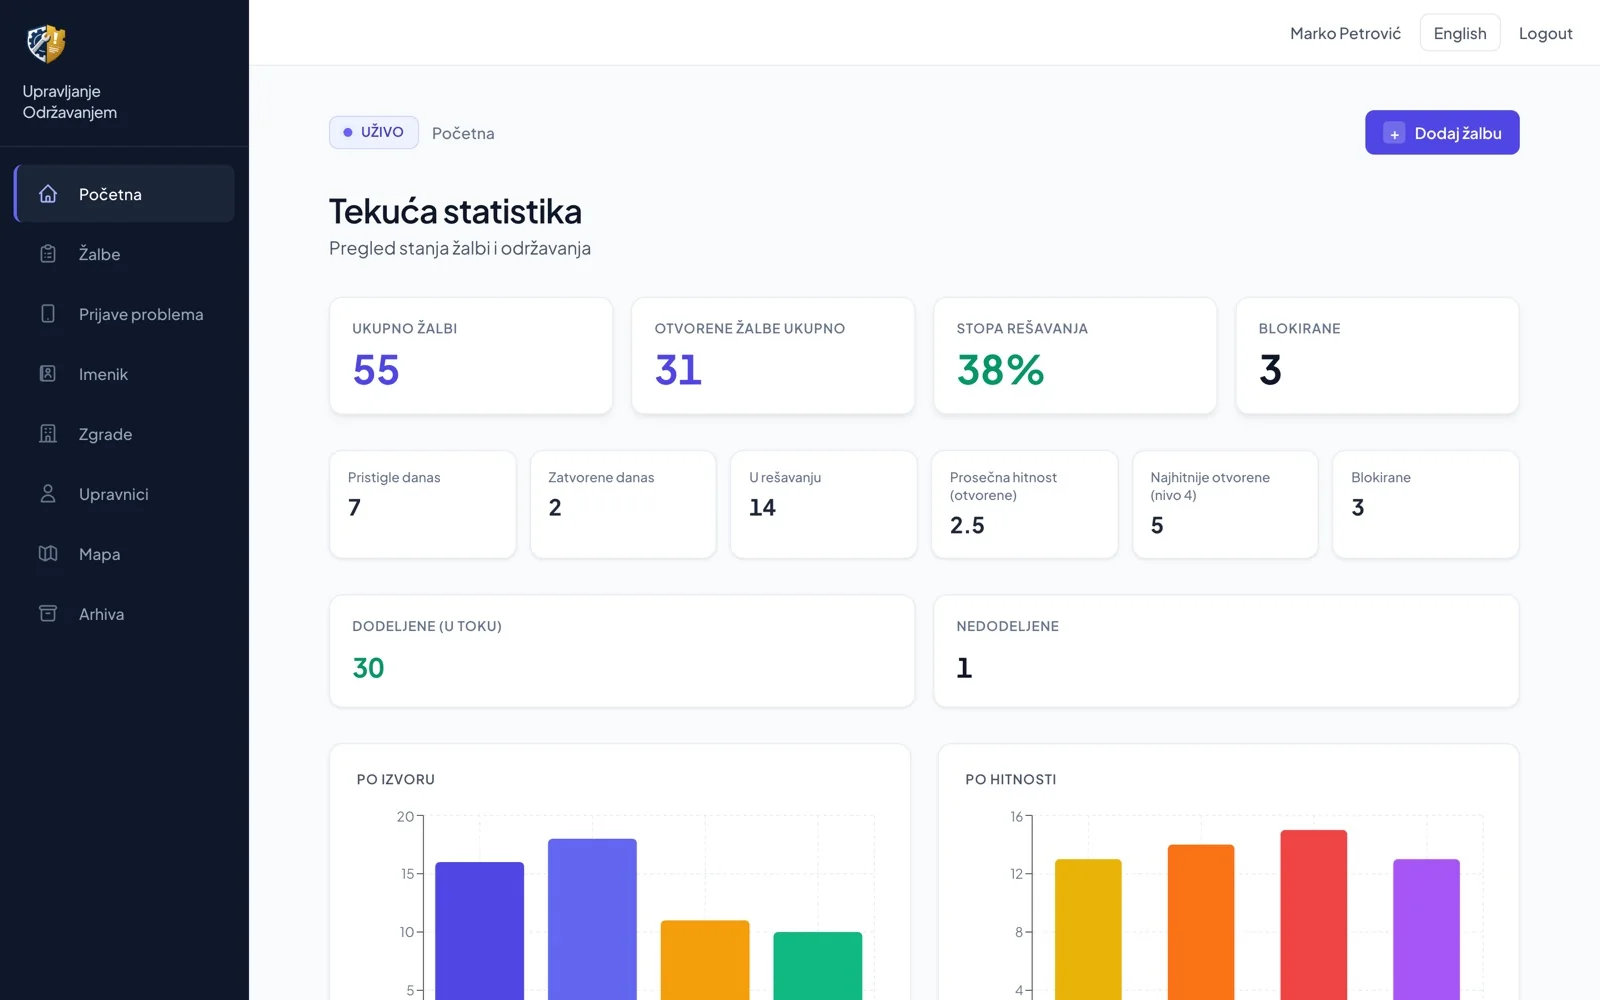The image size is (1600, 1000).
Task: Click the Nedodeljene 1 card
Action: (x=1226, y=651)
